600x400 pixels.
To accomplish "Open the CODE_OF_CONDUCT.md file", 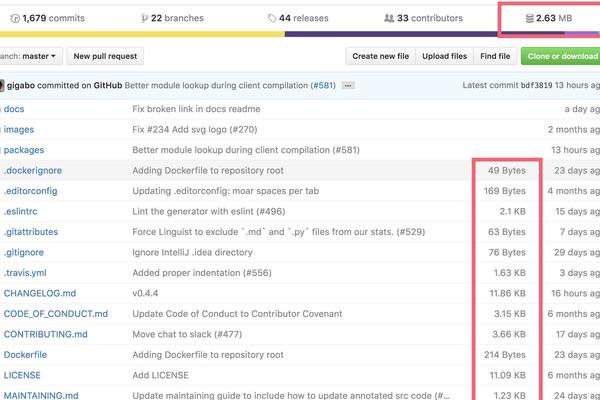I will click(56, 314).
